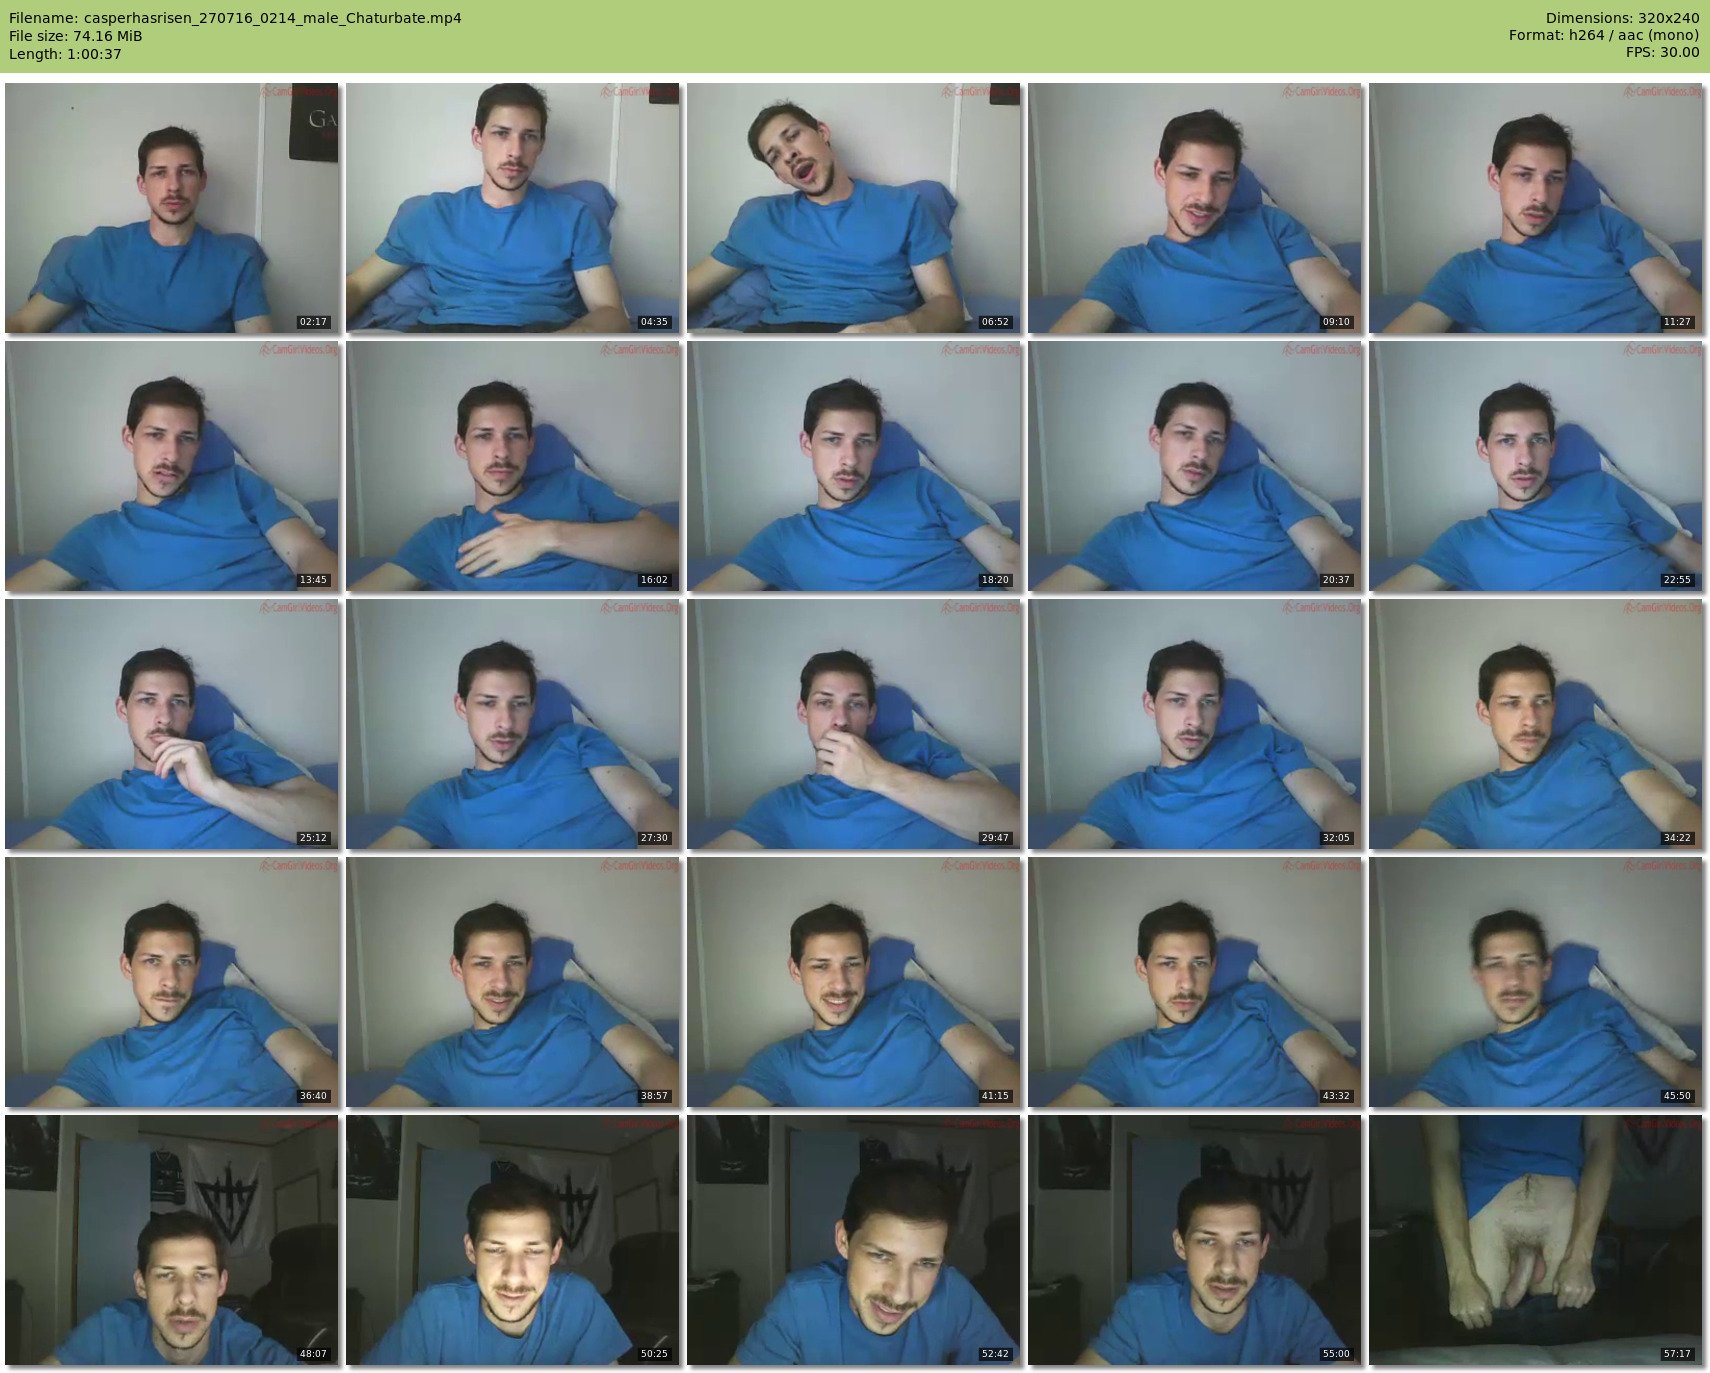Image resolution: width=1710 pixels, height=1373 pixels.
Task: Open the 38:57 thumbnail
Action: click(513, 982)
